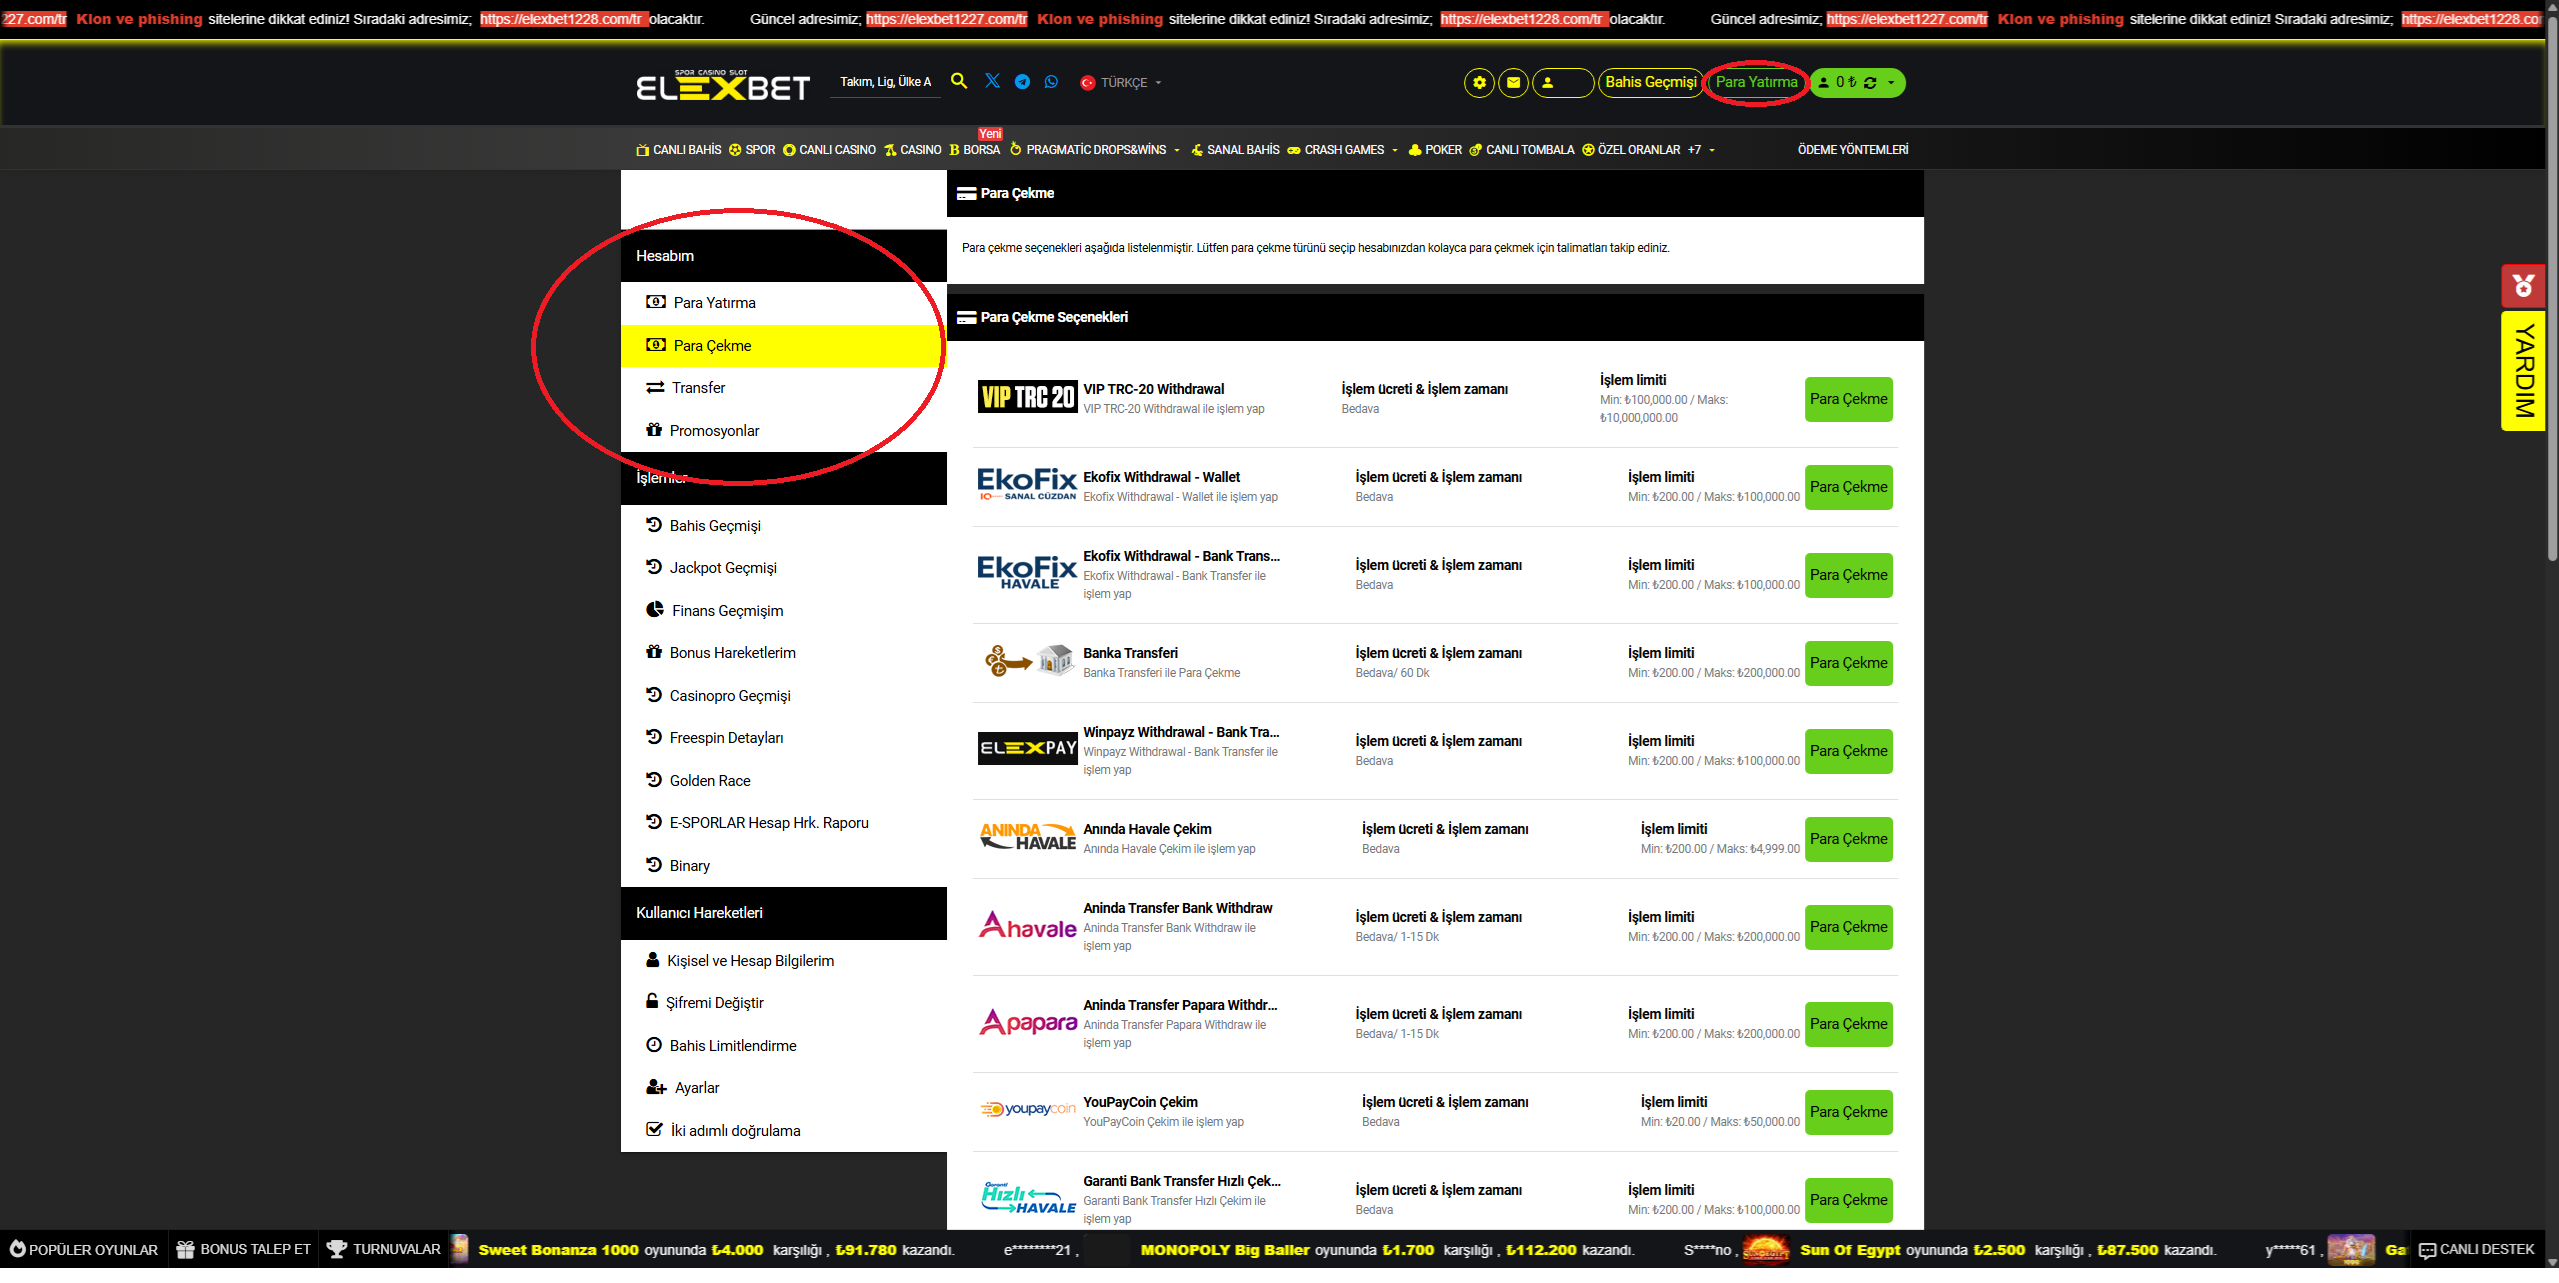The image size is (2559, 1283).
Task: Select Promosyonlar in sidebar
Action: (x=784, y=431)
